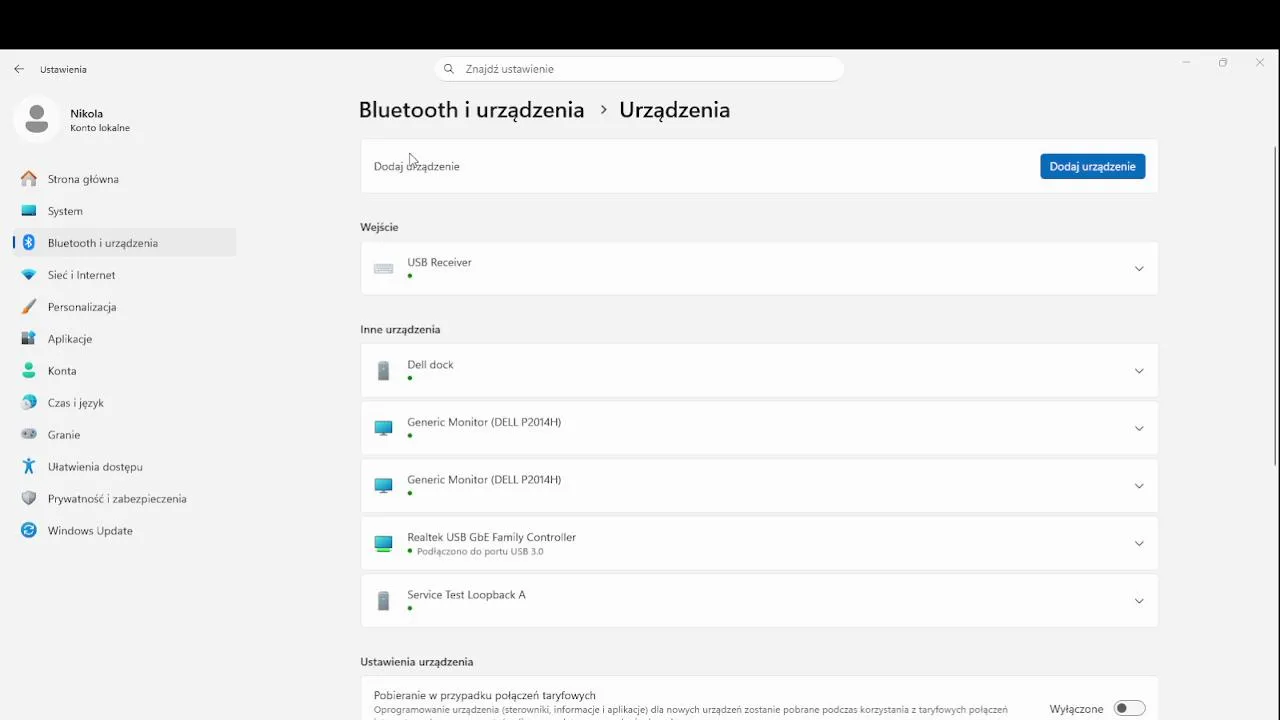1280x720 pixels.
Task: Click the Dell dock device icon
Action: coord(383,371)
